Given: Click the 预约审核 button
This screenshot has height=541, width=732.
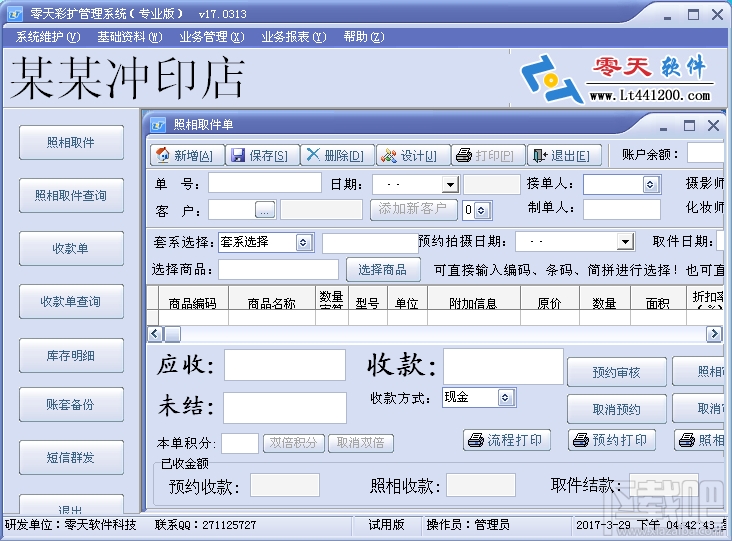Looking at the screenshot, I should [616, 372].
